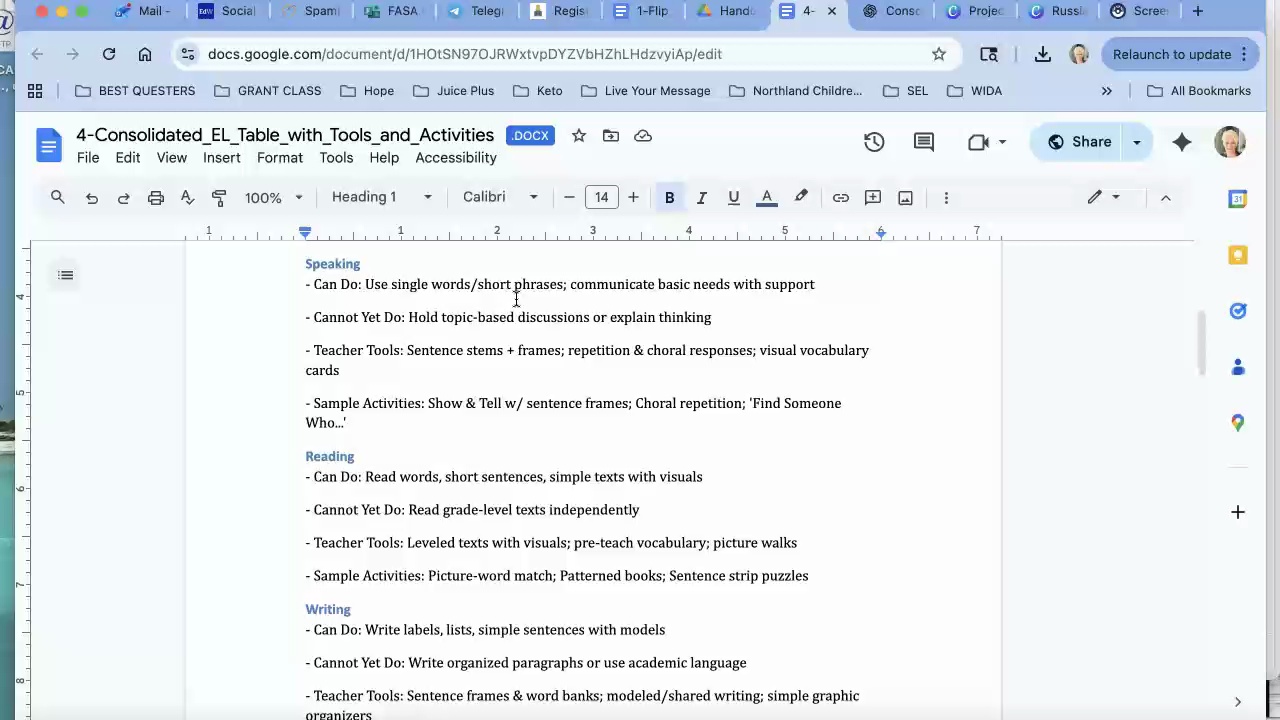This screenshot has height=720, width=1280.
Task: Open comments panel icon
Action: click(x=924, y=142)
